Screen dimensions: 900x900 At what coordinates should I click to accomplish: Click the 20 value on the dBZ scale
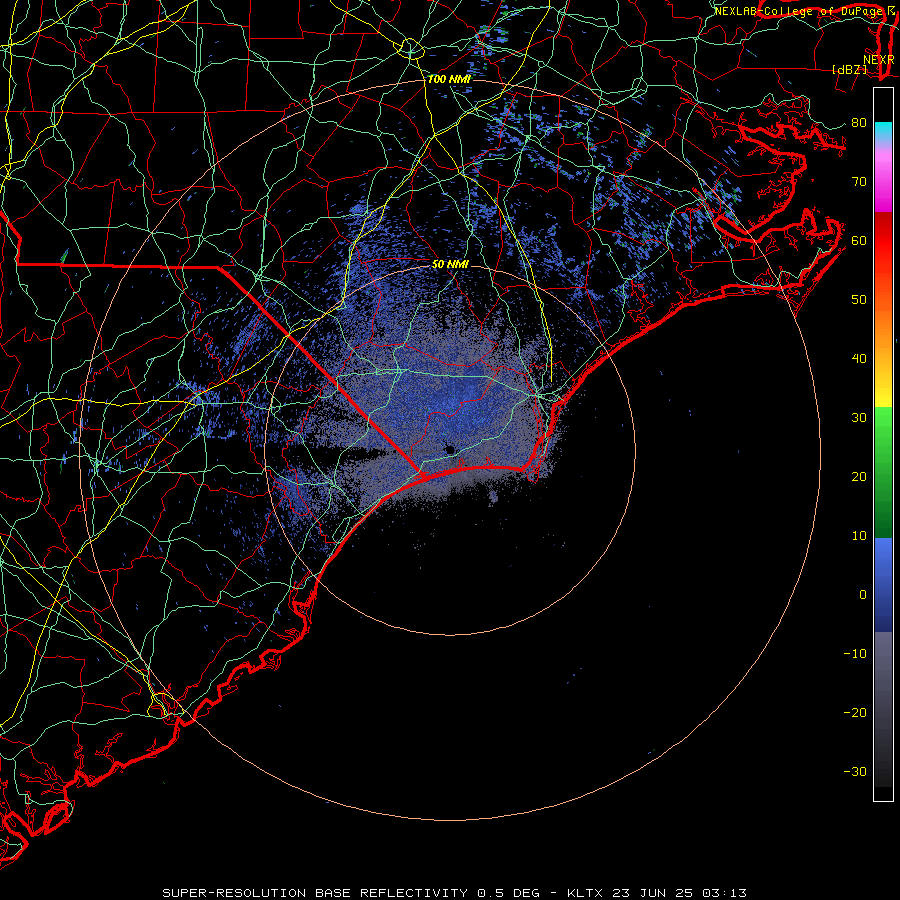coord(859,476)
